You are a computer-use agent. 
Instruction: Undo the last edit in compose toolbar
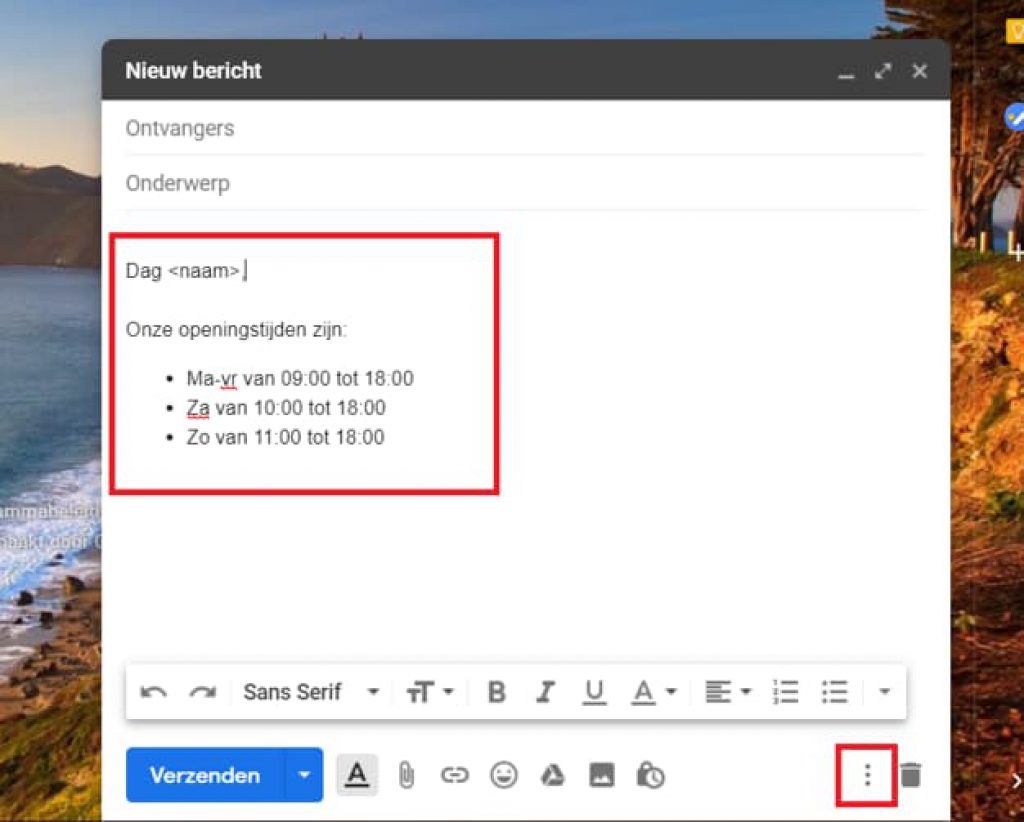pyautogui.click(x=153, y=692)
